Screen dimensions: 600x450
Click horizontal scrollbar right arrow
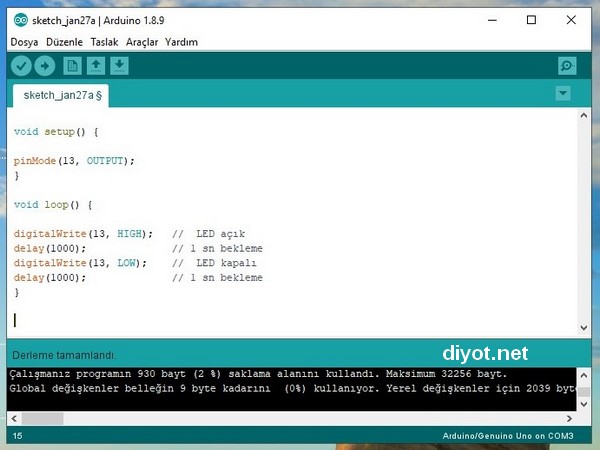[569, 419]
